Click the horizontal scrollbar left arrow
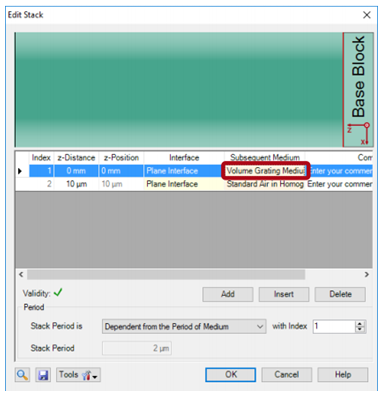The width and height of the screenshot is (382, 395). [x=21, y=275]
